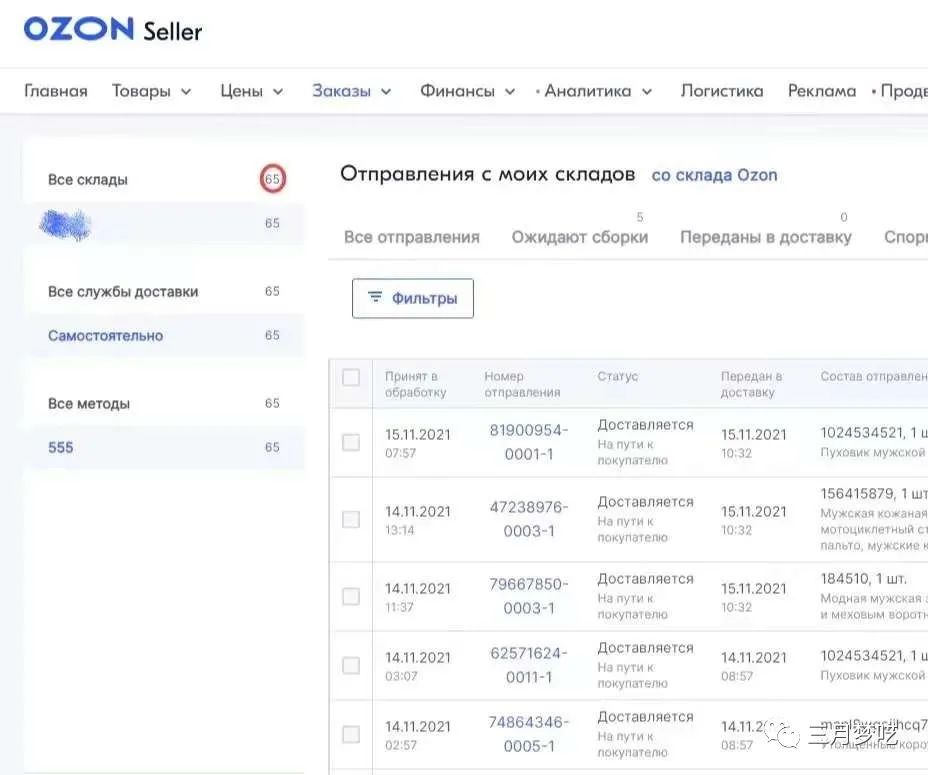Screen dimensions: 928x775
Task: Expand the Товары dropdown menu
Action: (x=151, y=91)
